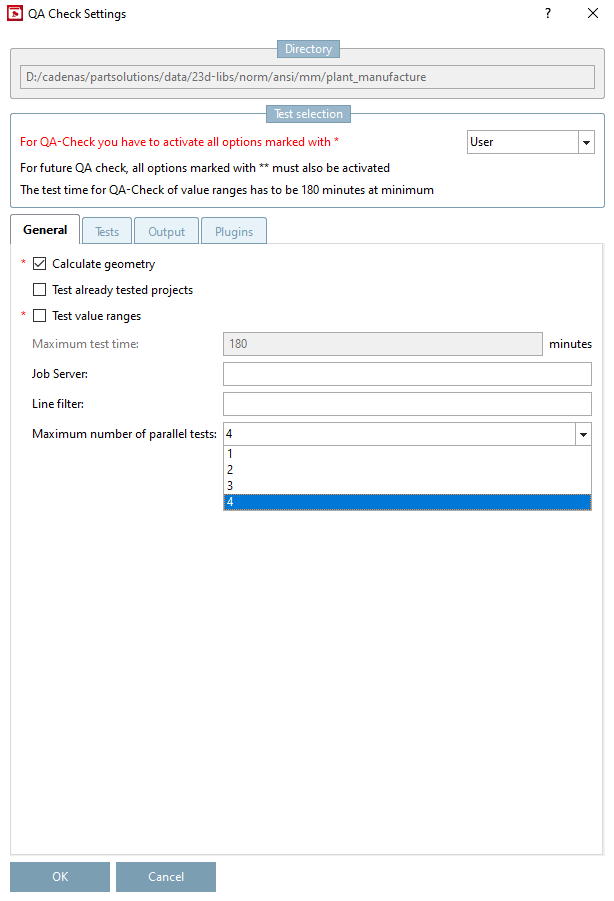
Task: Click the Cancel button
Action: (x=166, y=877)
